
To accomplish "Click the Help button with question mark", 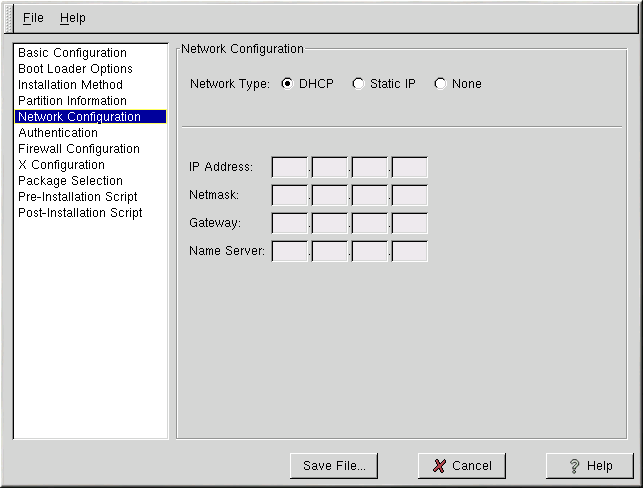I will [589, 466].
